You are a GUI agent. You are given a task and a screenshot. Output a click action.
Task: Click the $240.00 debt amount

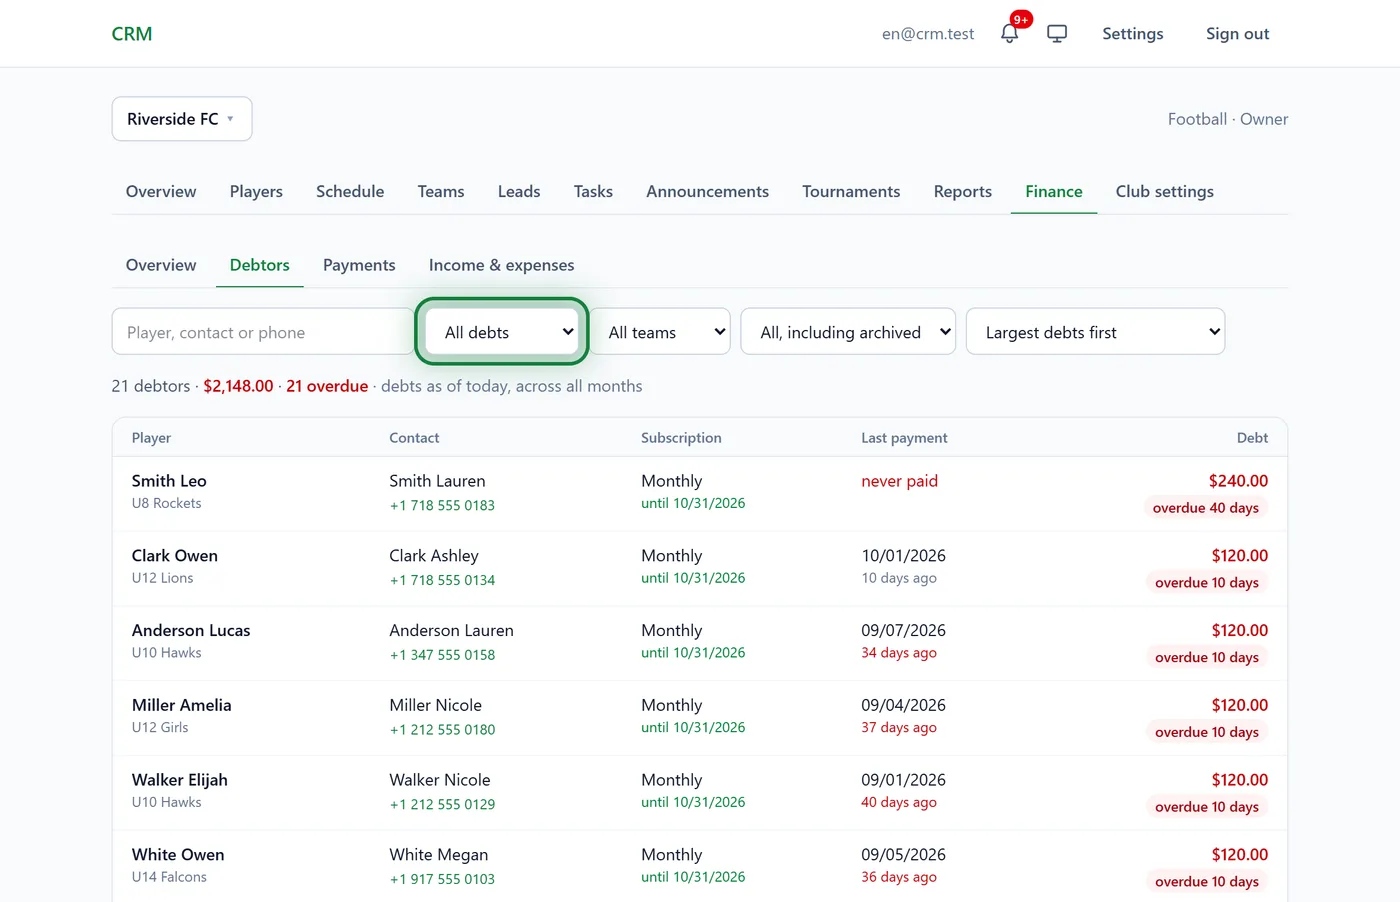pos(1238,481)
